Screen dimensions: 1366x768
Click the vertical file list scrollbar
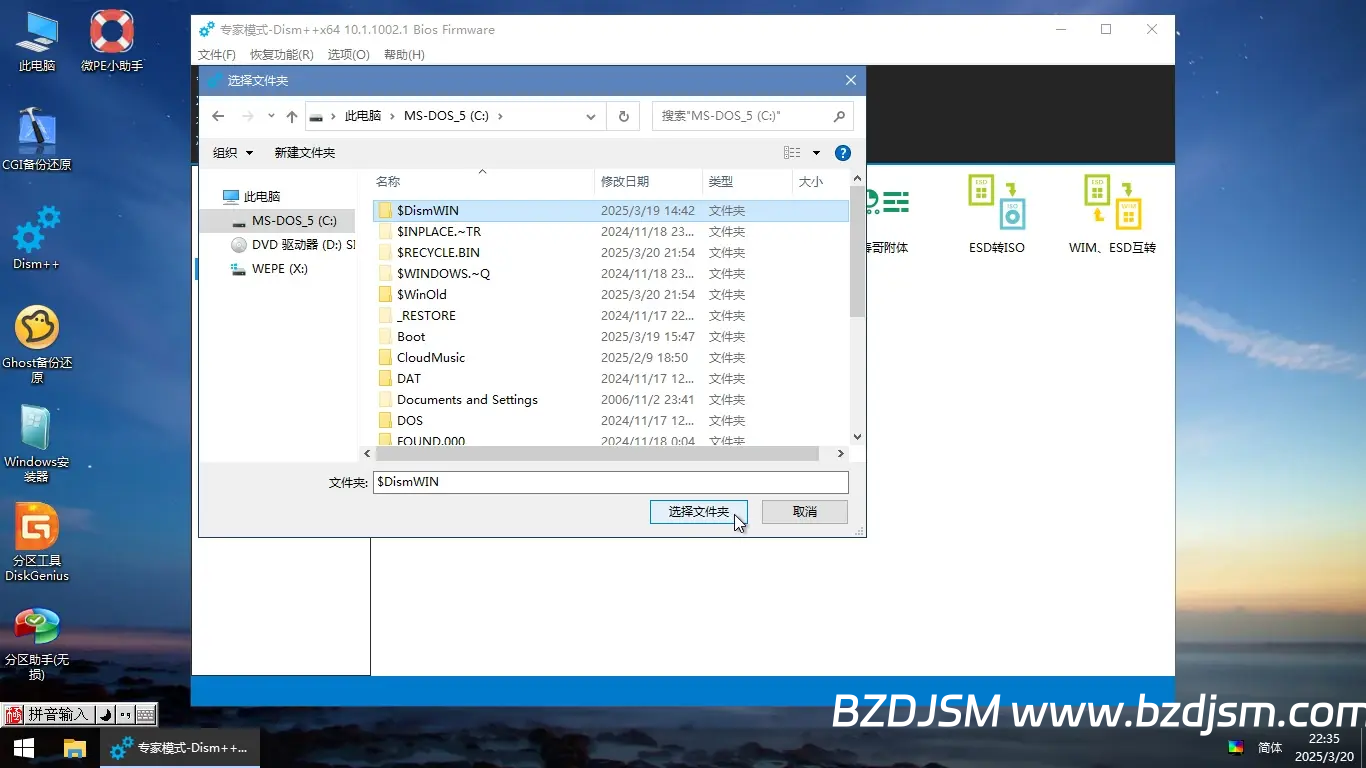point(857,251)
